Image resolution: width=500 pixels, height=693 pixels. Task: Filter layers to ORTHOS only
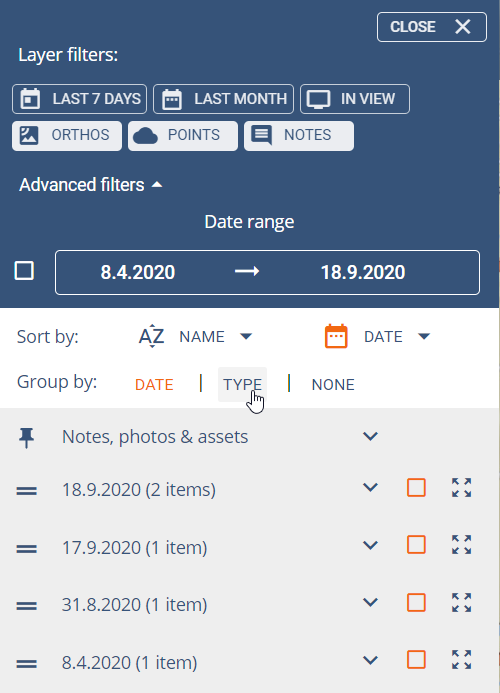(x=67, y=136)
